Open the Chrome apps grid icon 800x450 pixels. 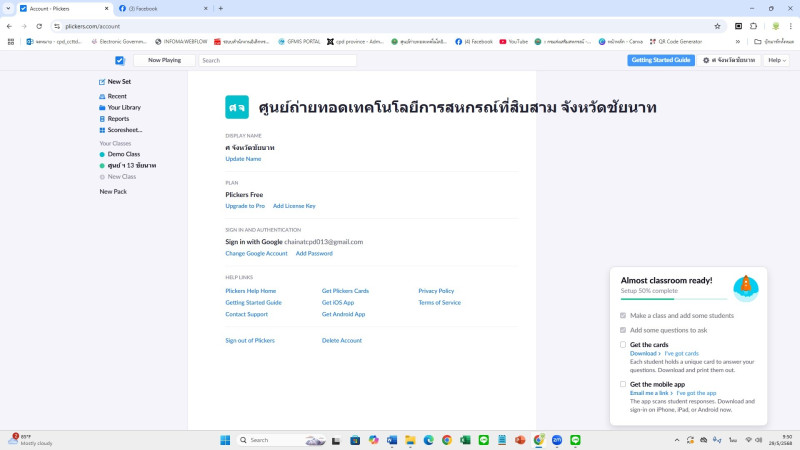click(11, 41)
